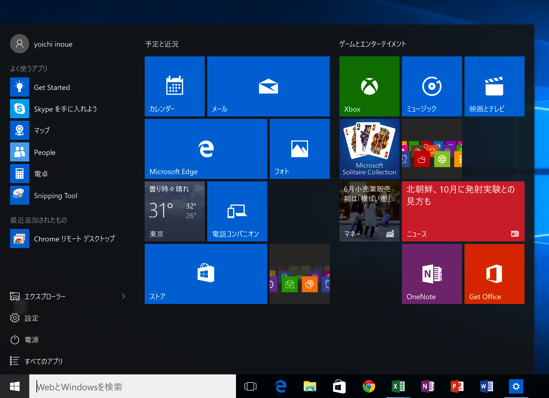
Task: Open the メール mail tile
Action: tap(269, 86)
